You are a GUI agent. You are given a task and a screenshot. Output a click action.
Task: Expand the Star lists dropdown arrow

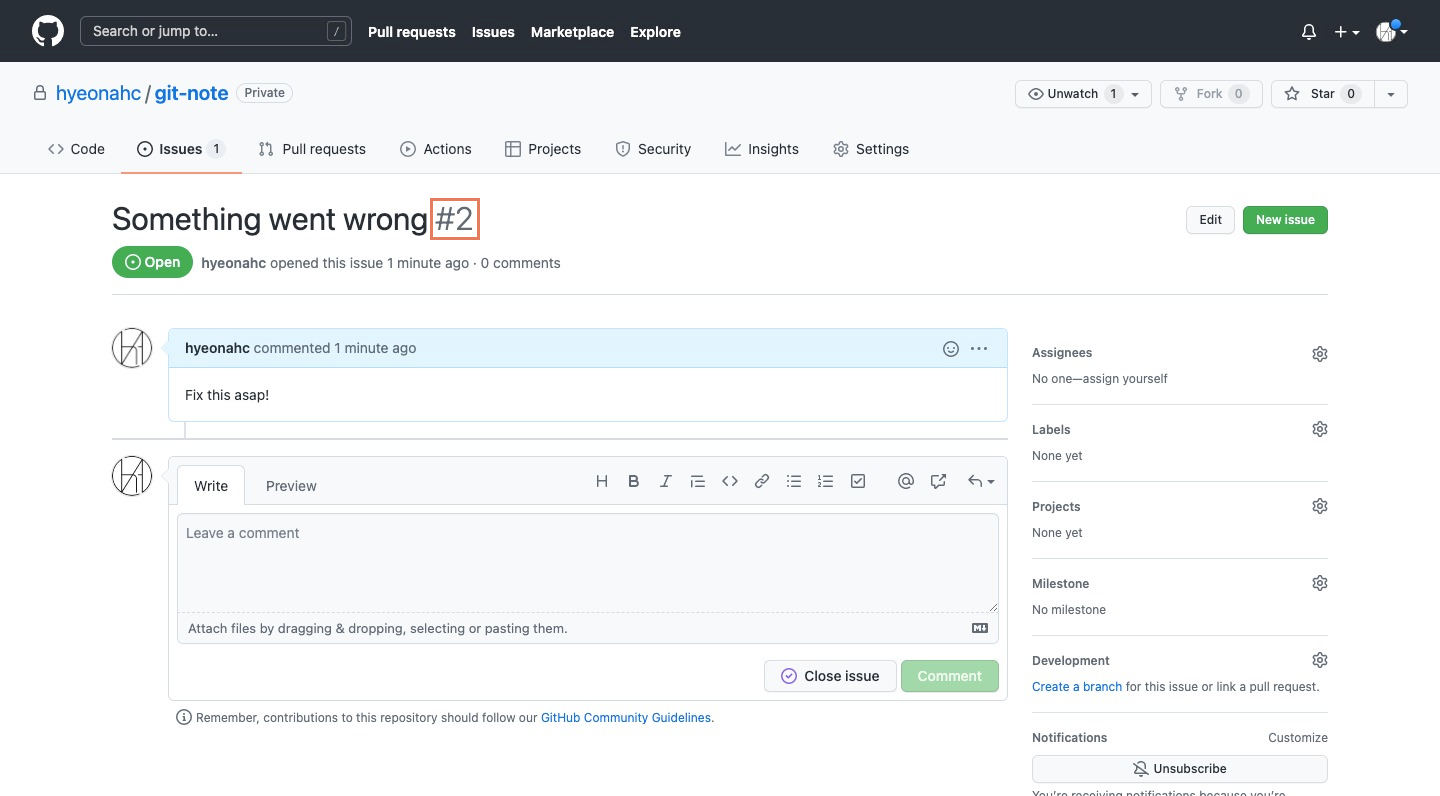[x=1391, y=94]
